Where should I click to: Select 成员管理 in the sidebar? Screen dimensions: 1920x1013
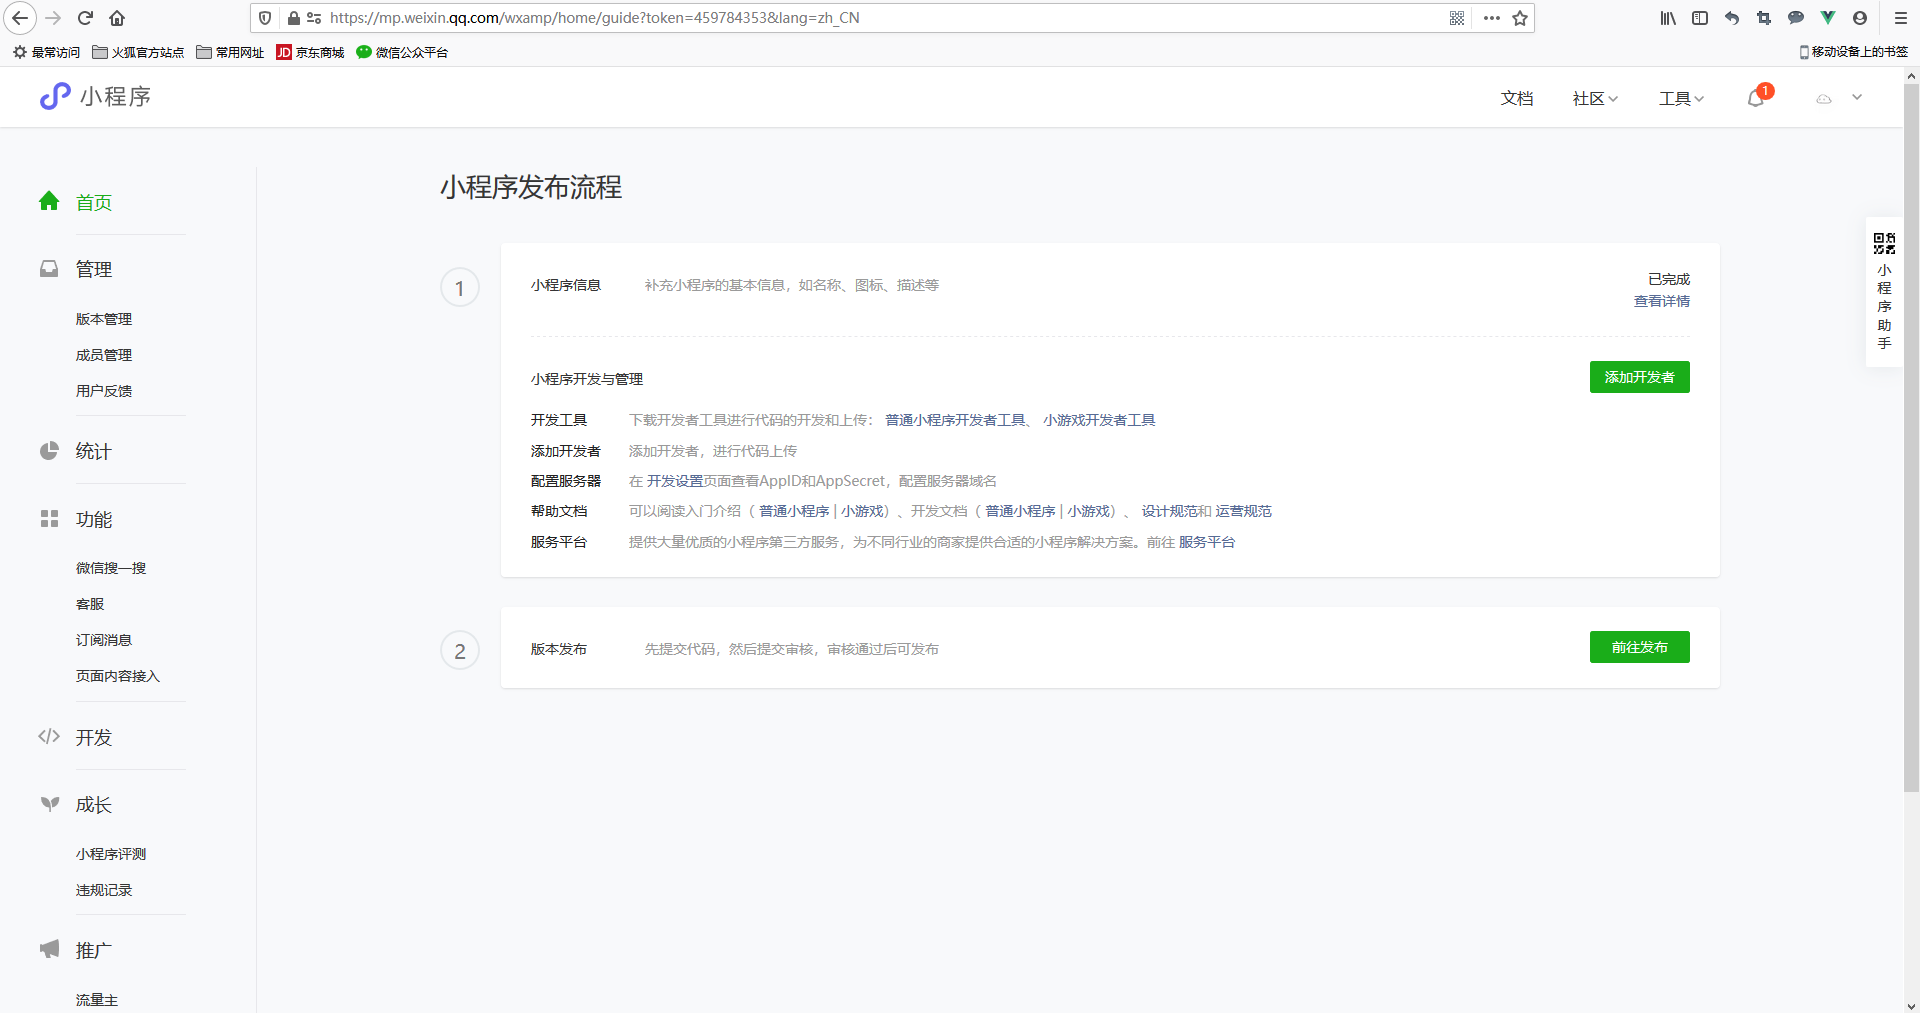(104, 355)
